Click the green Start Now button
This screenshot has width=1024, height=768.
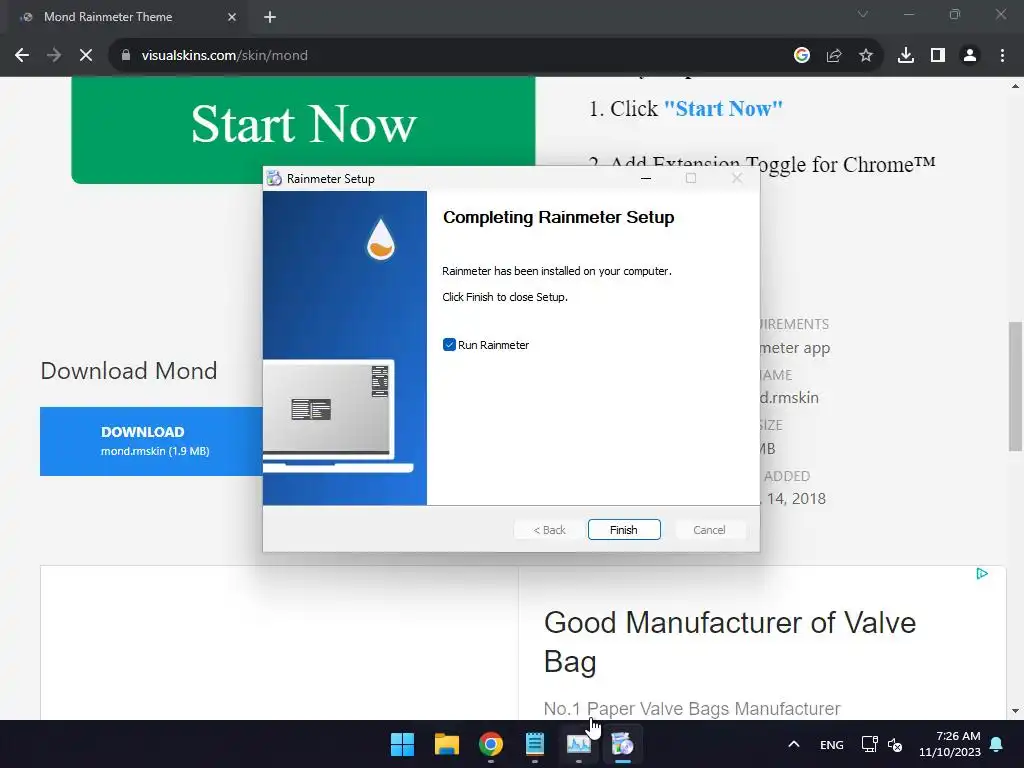[x=303, y=129]
